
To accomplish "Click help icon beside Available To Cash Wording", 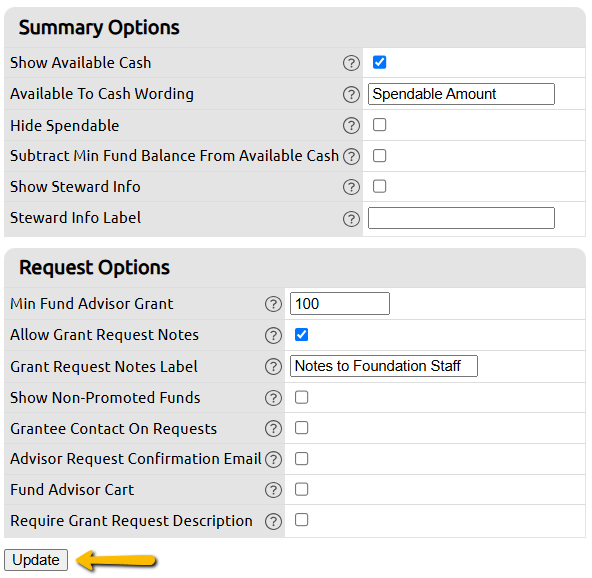I will (351, 94).
